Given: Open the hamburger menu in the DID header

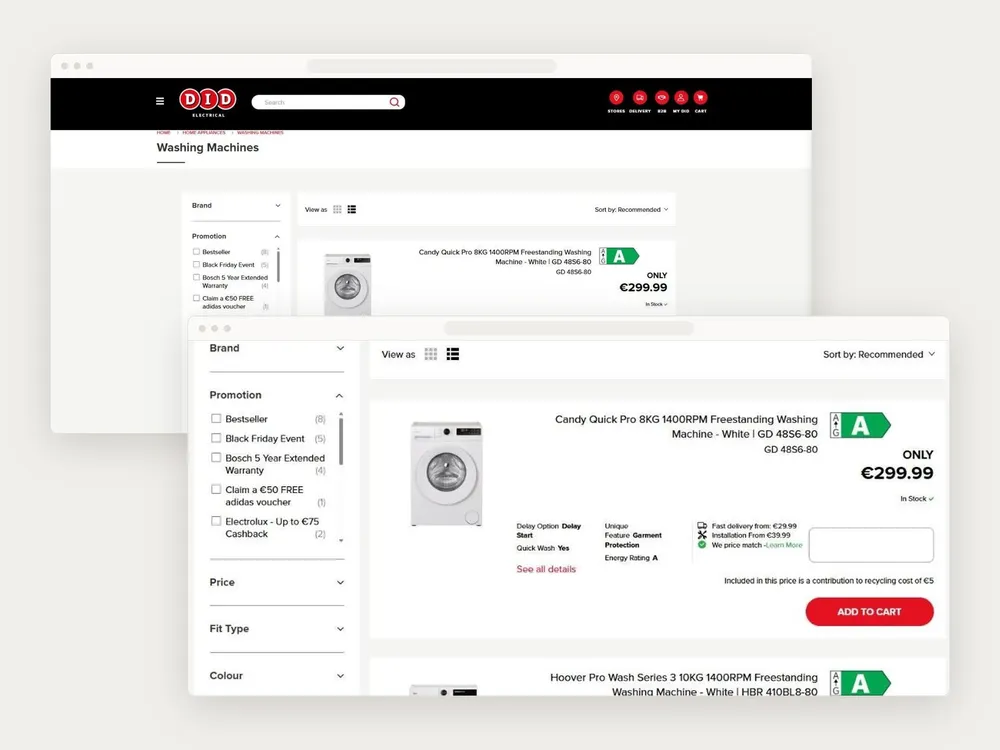Looking at the screenshot, I should click(x=160, y=101).
